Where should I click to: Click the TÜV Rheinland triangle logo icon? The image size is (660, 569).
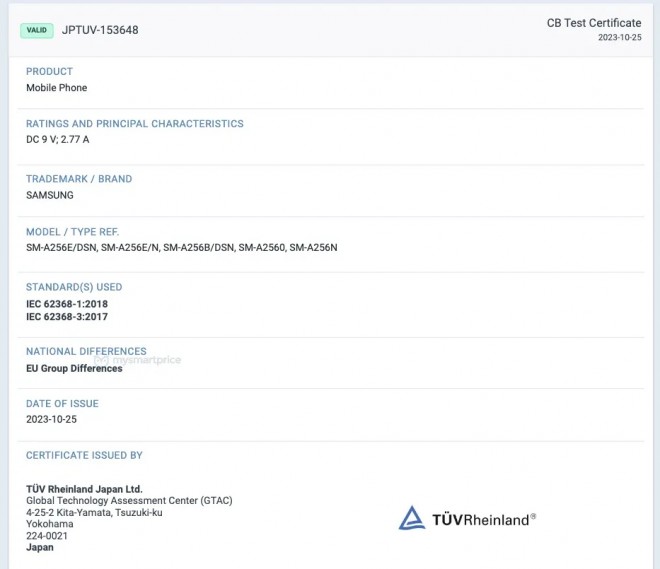tap(412, 518)
